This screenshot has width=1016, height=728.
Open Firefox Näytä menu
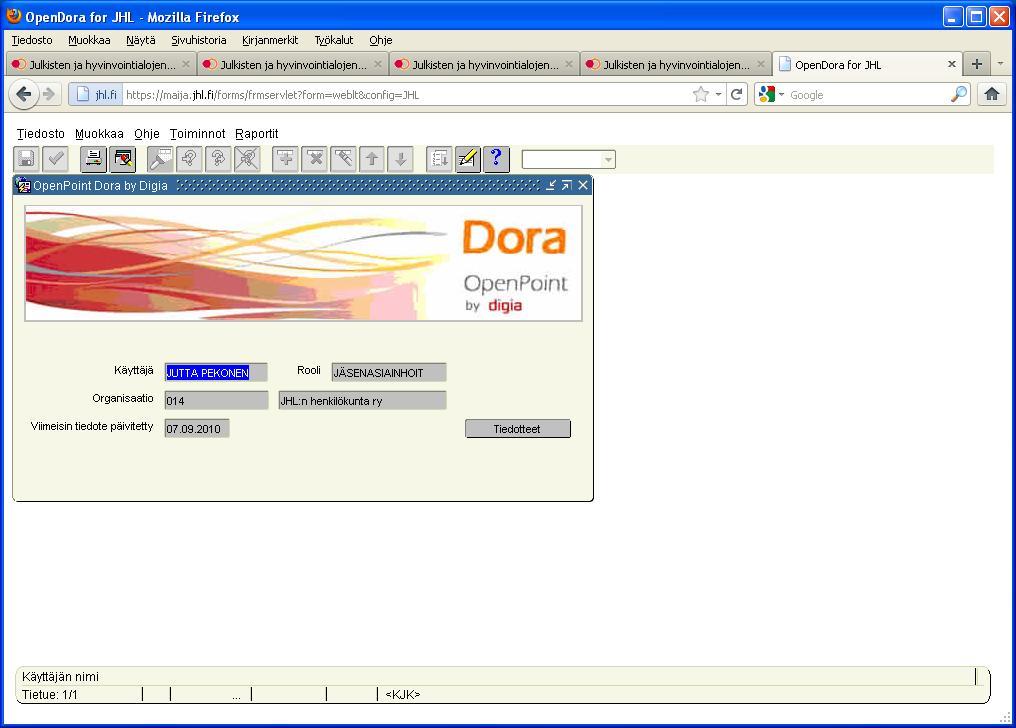click(x=141, y=40)
